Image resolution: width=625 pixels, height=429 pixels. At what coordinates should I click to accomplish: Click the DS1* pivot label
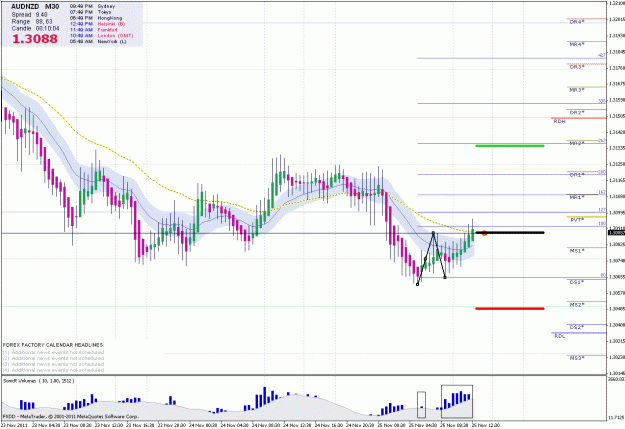click(577, 282)
